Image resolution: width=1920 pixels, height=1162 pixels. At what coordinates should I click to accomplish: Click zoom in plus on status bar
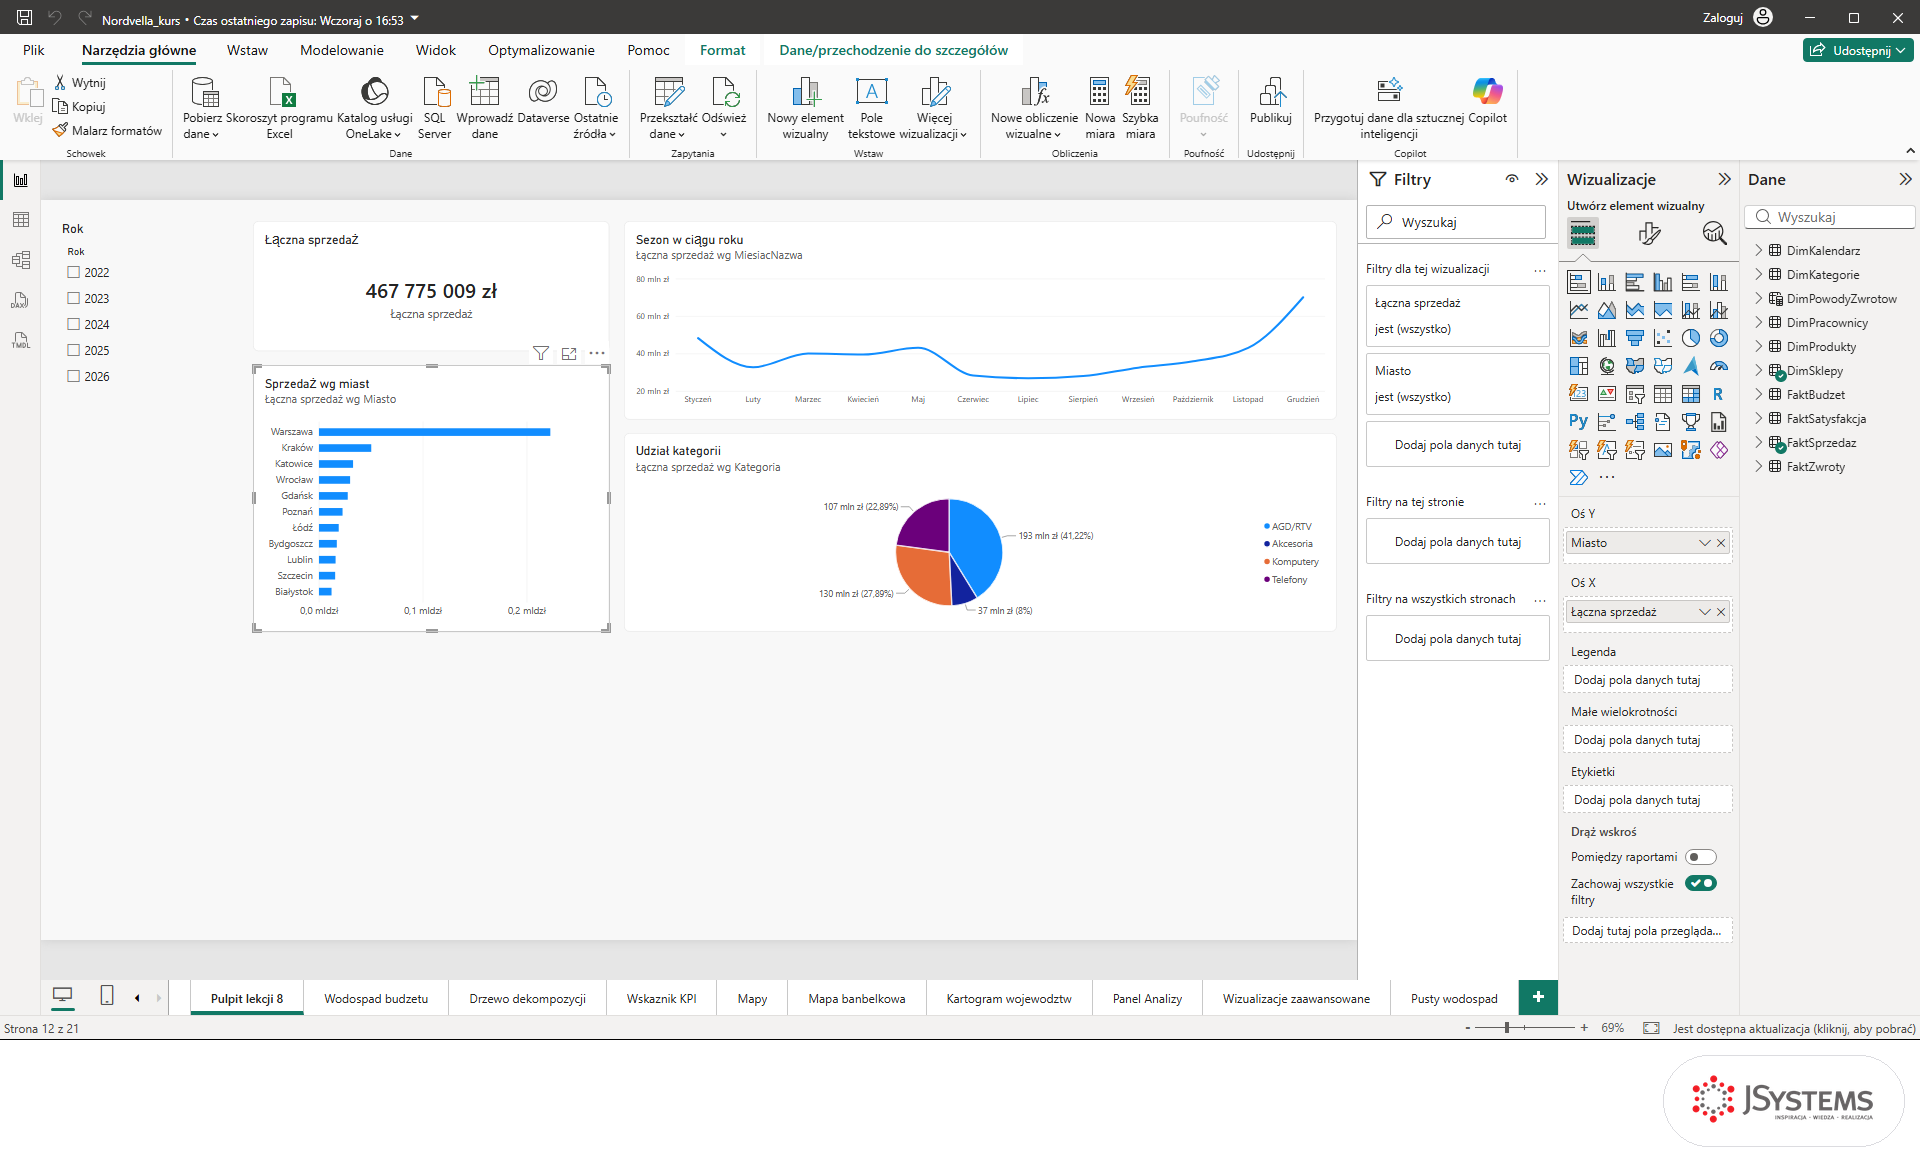pyautogui.click(x=1584, y=1028)
